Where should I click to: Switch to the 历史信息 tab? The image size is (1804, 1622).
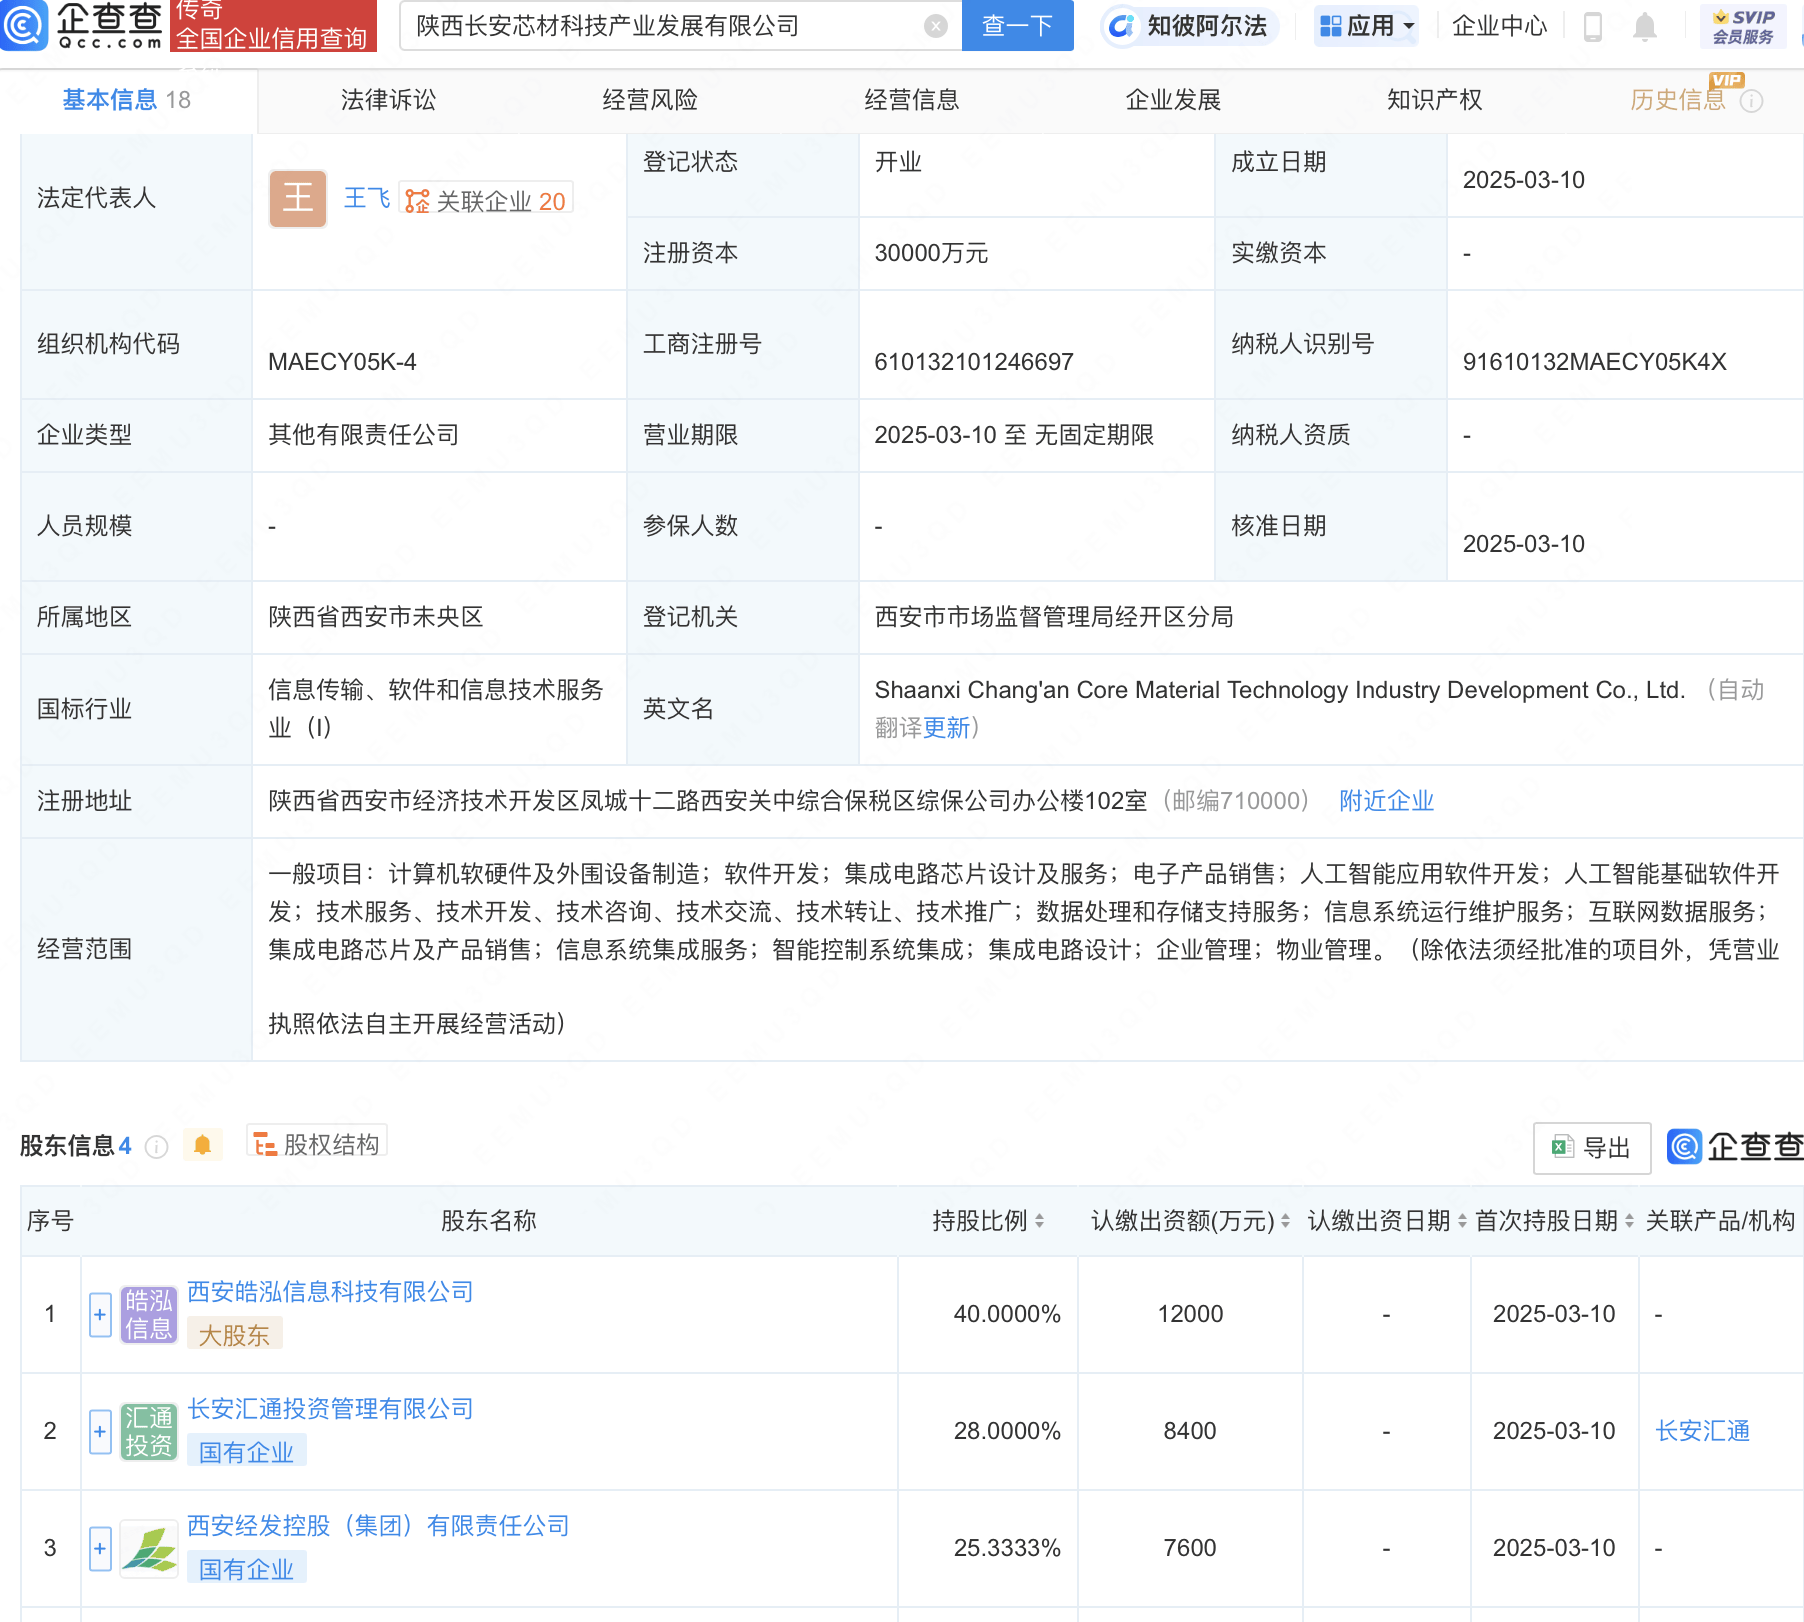tap(1678, 100)
